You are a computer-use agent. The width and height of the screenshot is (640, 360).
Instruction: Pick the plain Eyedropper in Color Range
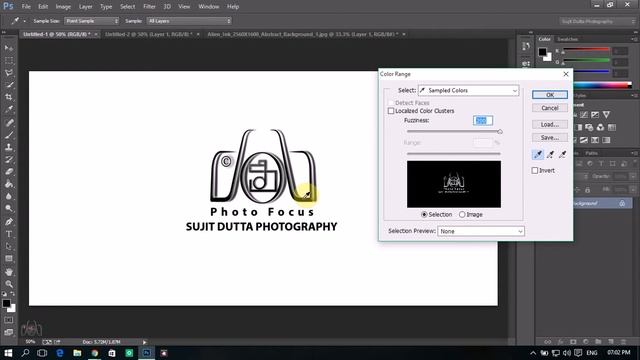(x=538, y=154)
